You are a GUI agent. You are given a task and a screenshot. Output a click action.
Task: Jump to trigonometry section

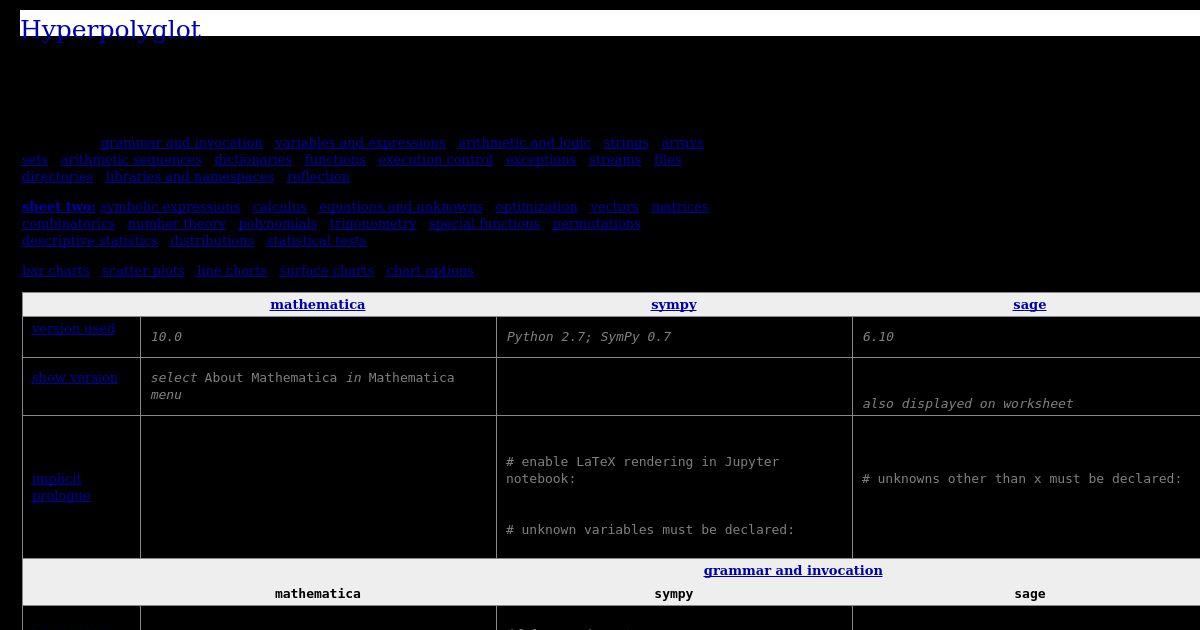pyautogui.click(x=373, y=224)
